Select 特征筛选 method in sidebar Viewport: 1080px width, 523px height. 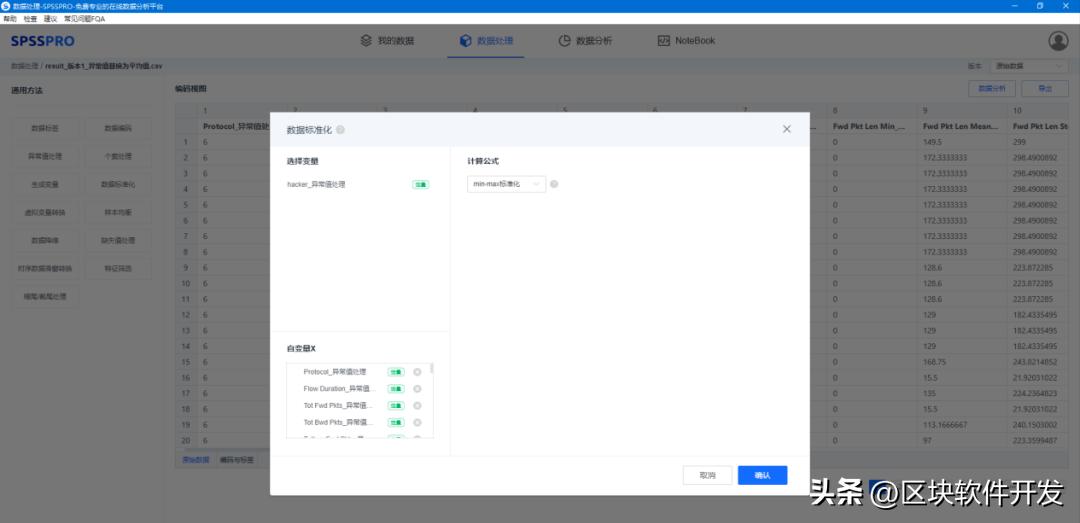[x=118, y=269]
